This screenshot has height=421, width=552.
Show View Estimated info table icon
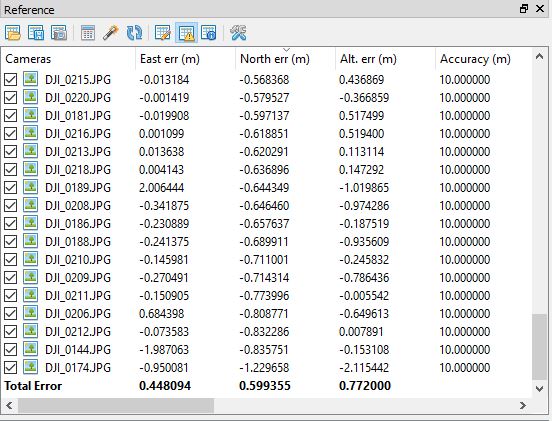[x=209, y=33]
